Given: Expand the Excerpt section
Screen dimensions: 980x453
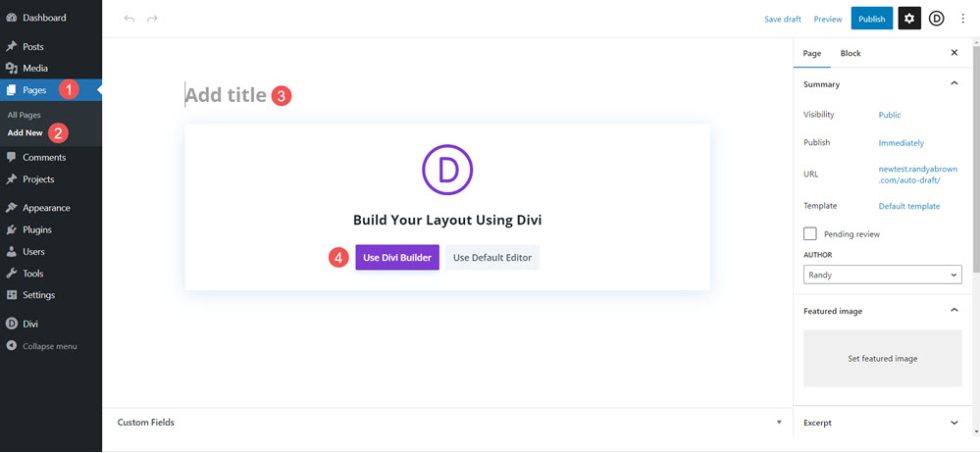Looking at the screenshot, I should point(953,423).
